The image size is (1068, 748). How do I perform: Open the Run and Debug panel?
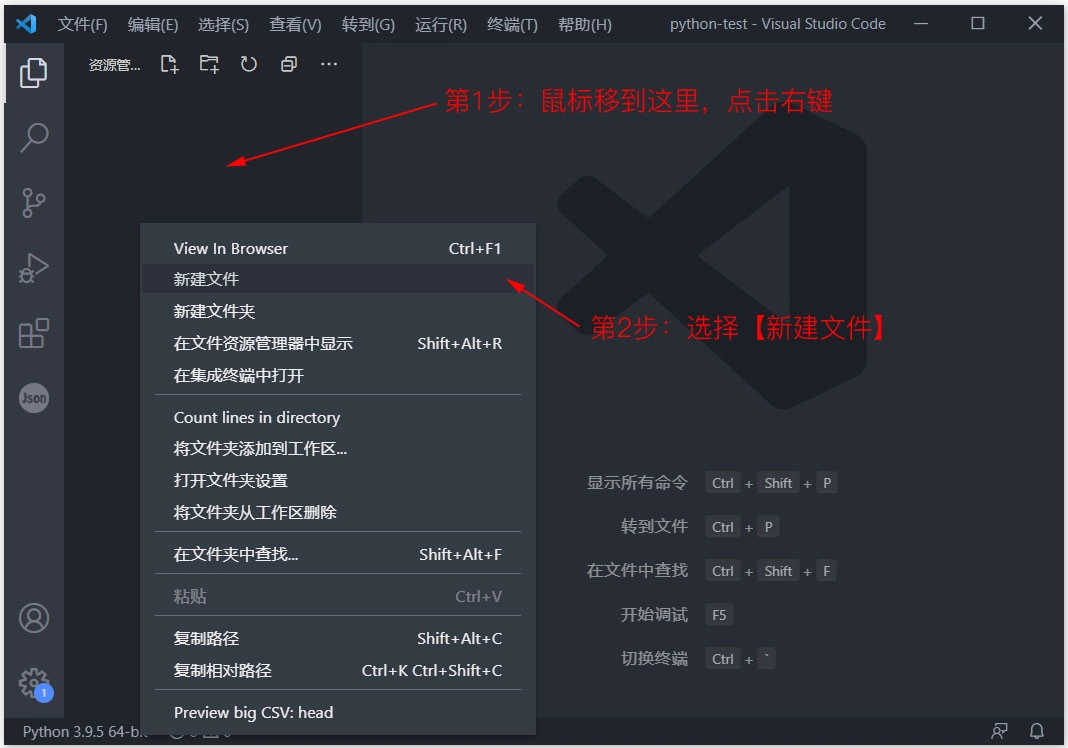point(34,267)
